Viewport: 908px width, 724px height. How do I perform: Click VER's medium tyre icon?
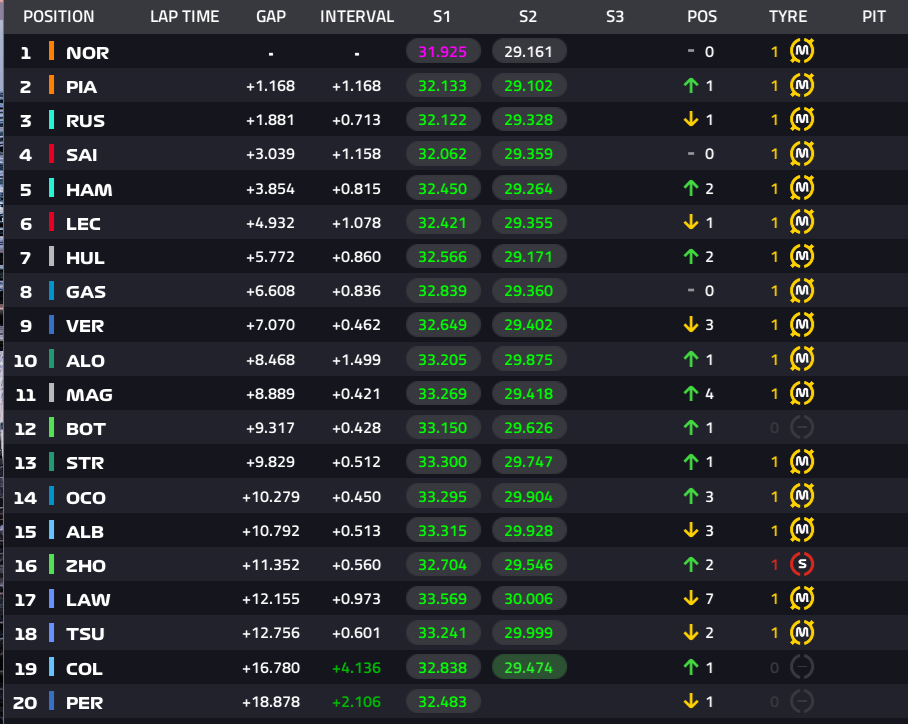(x=802, y=324)
